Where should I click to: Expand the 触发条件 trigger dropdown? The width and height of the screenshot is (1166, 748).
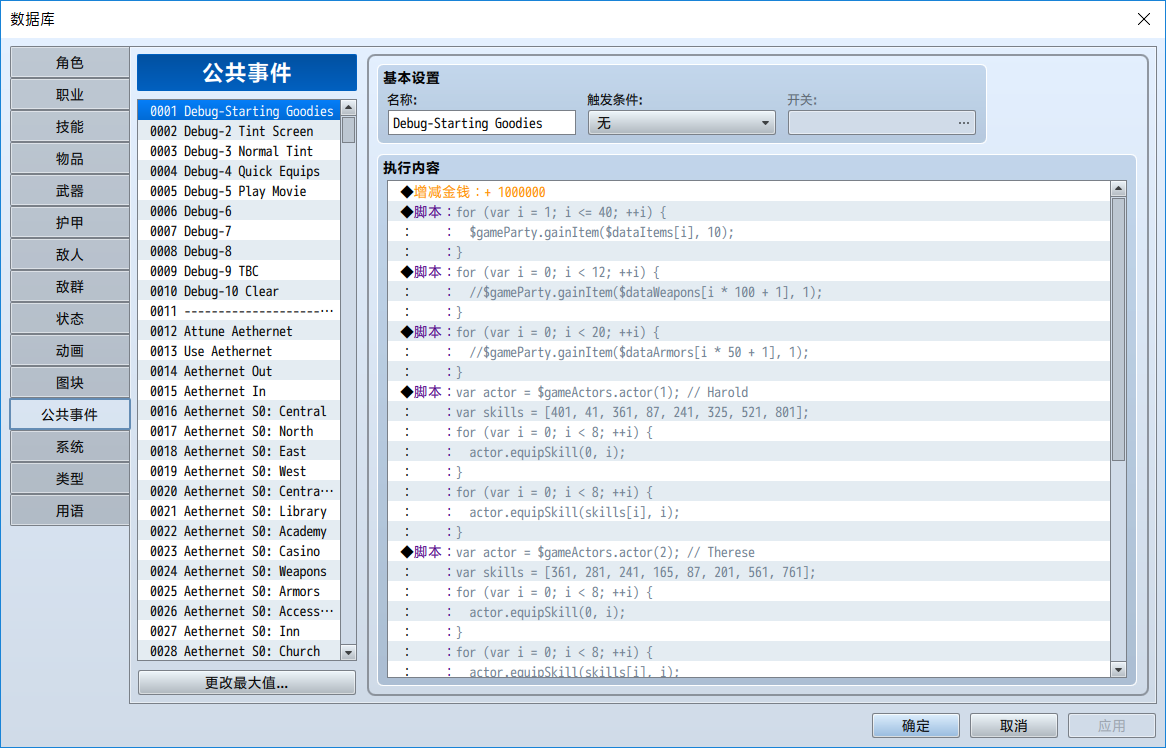pyautogui.click(x=682, y=123)
